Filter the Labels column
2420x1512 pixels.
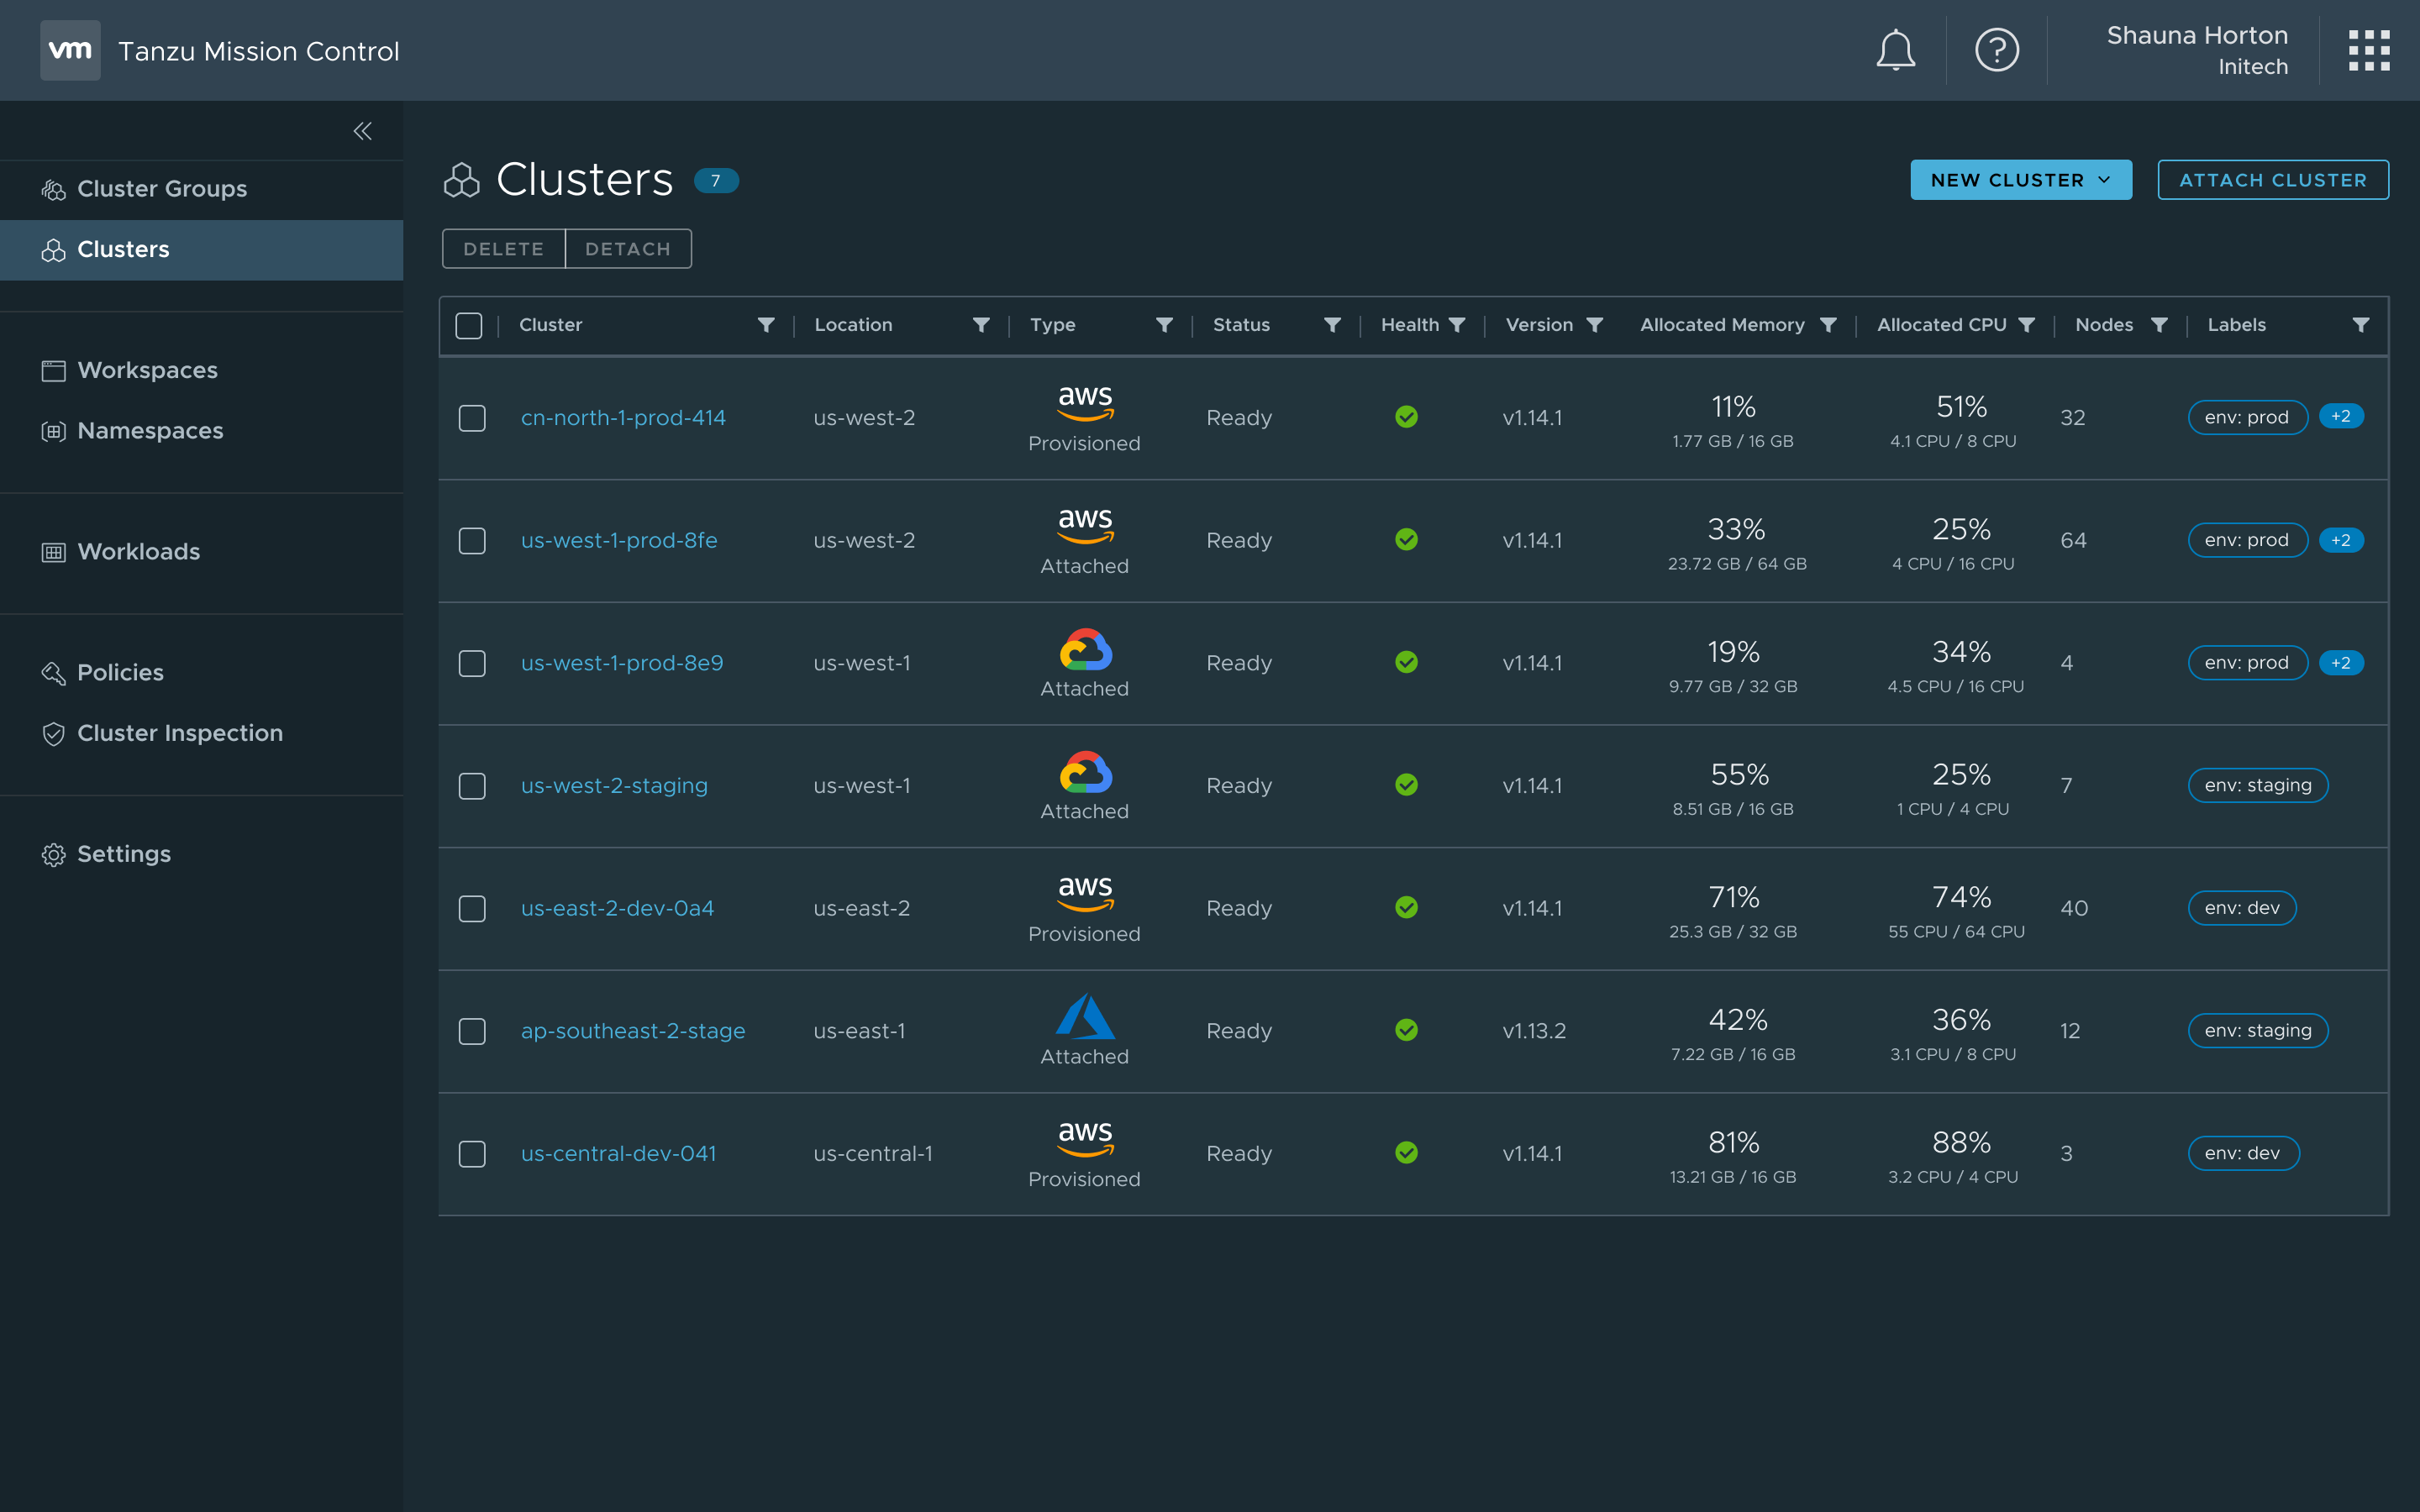click(2360, 325)
